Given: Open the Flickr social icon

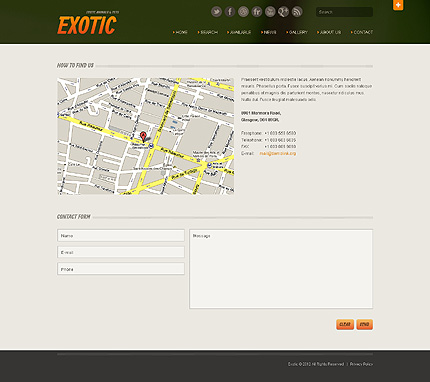Looking at the screenshot, I should click(257, 12).
